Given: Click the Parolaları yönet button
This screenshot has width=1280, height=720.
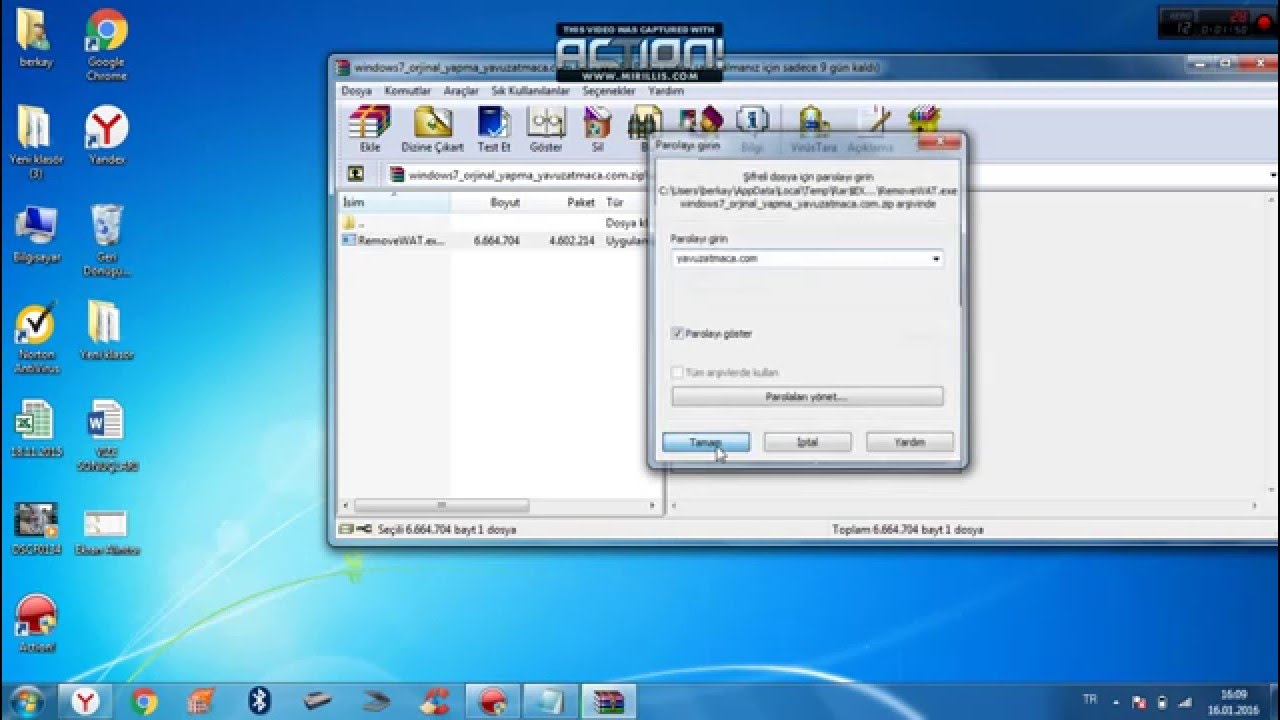Looking at the screenshot, I should 807,397.
